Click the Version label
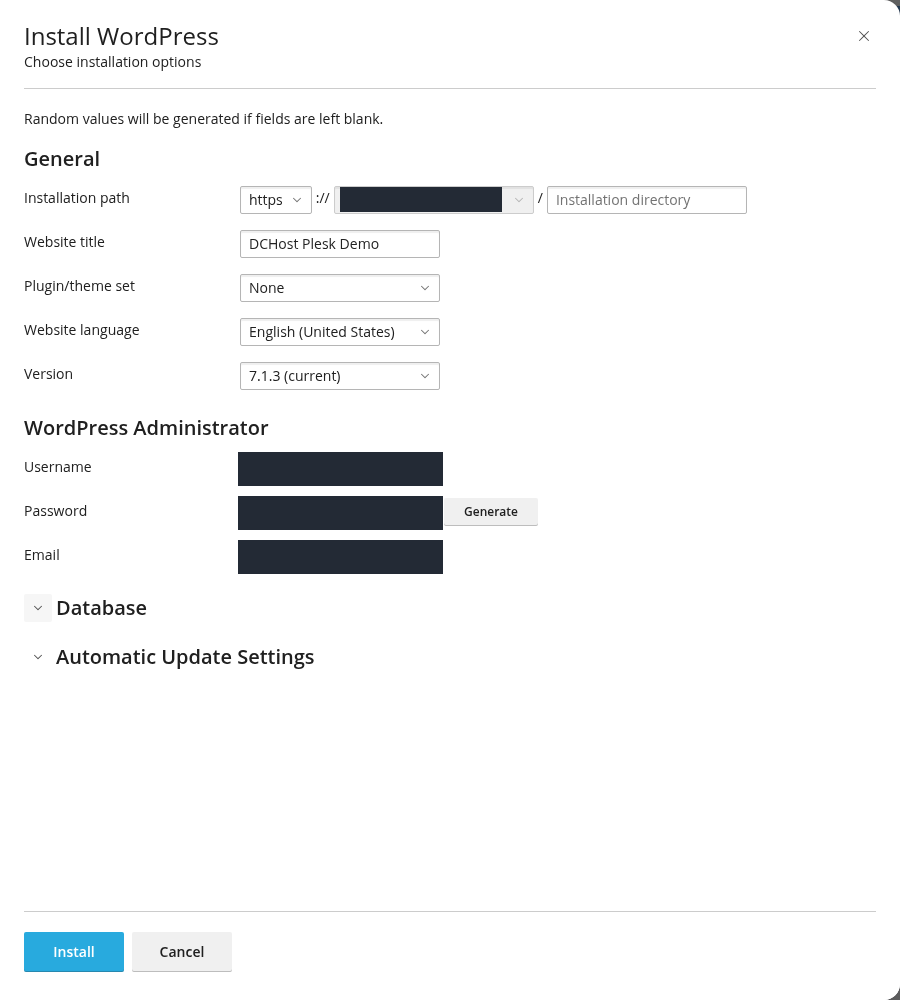Image resolution: width=900 pixels, height=1000 pixels. [x=48, y=374]
